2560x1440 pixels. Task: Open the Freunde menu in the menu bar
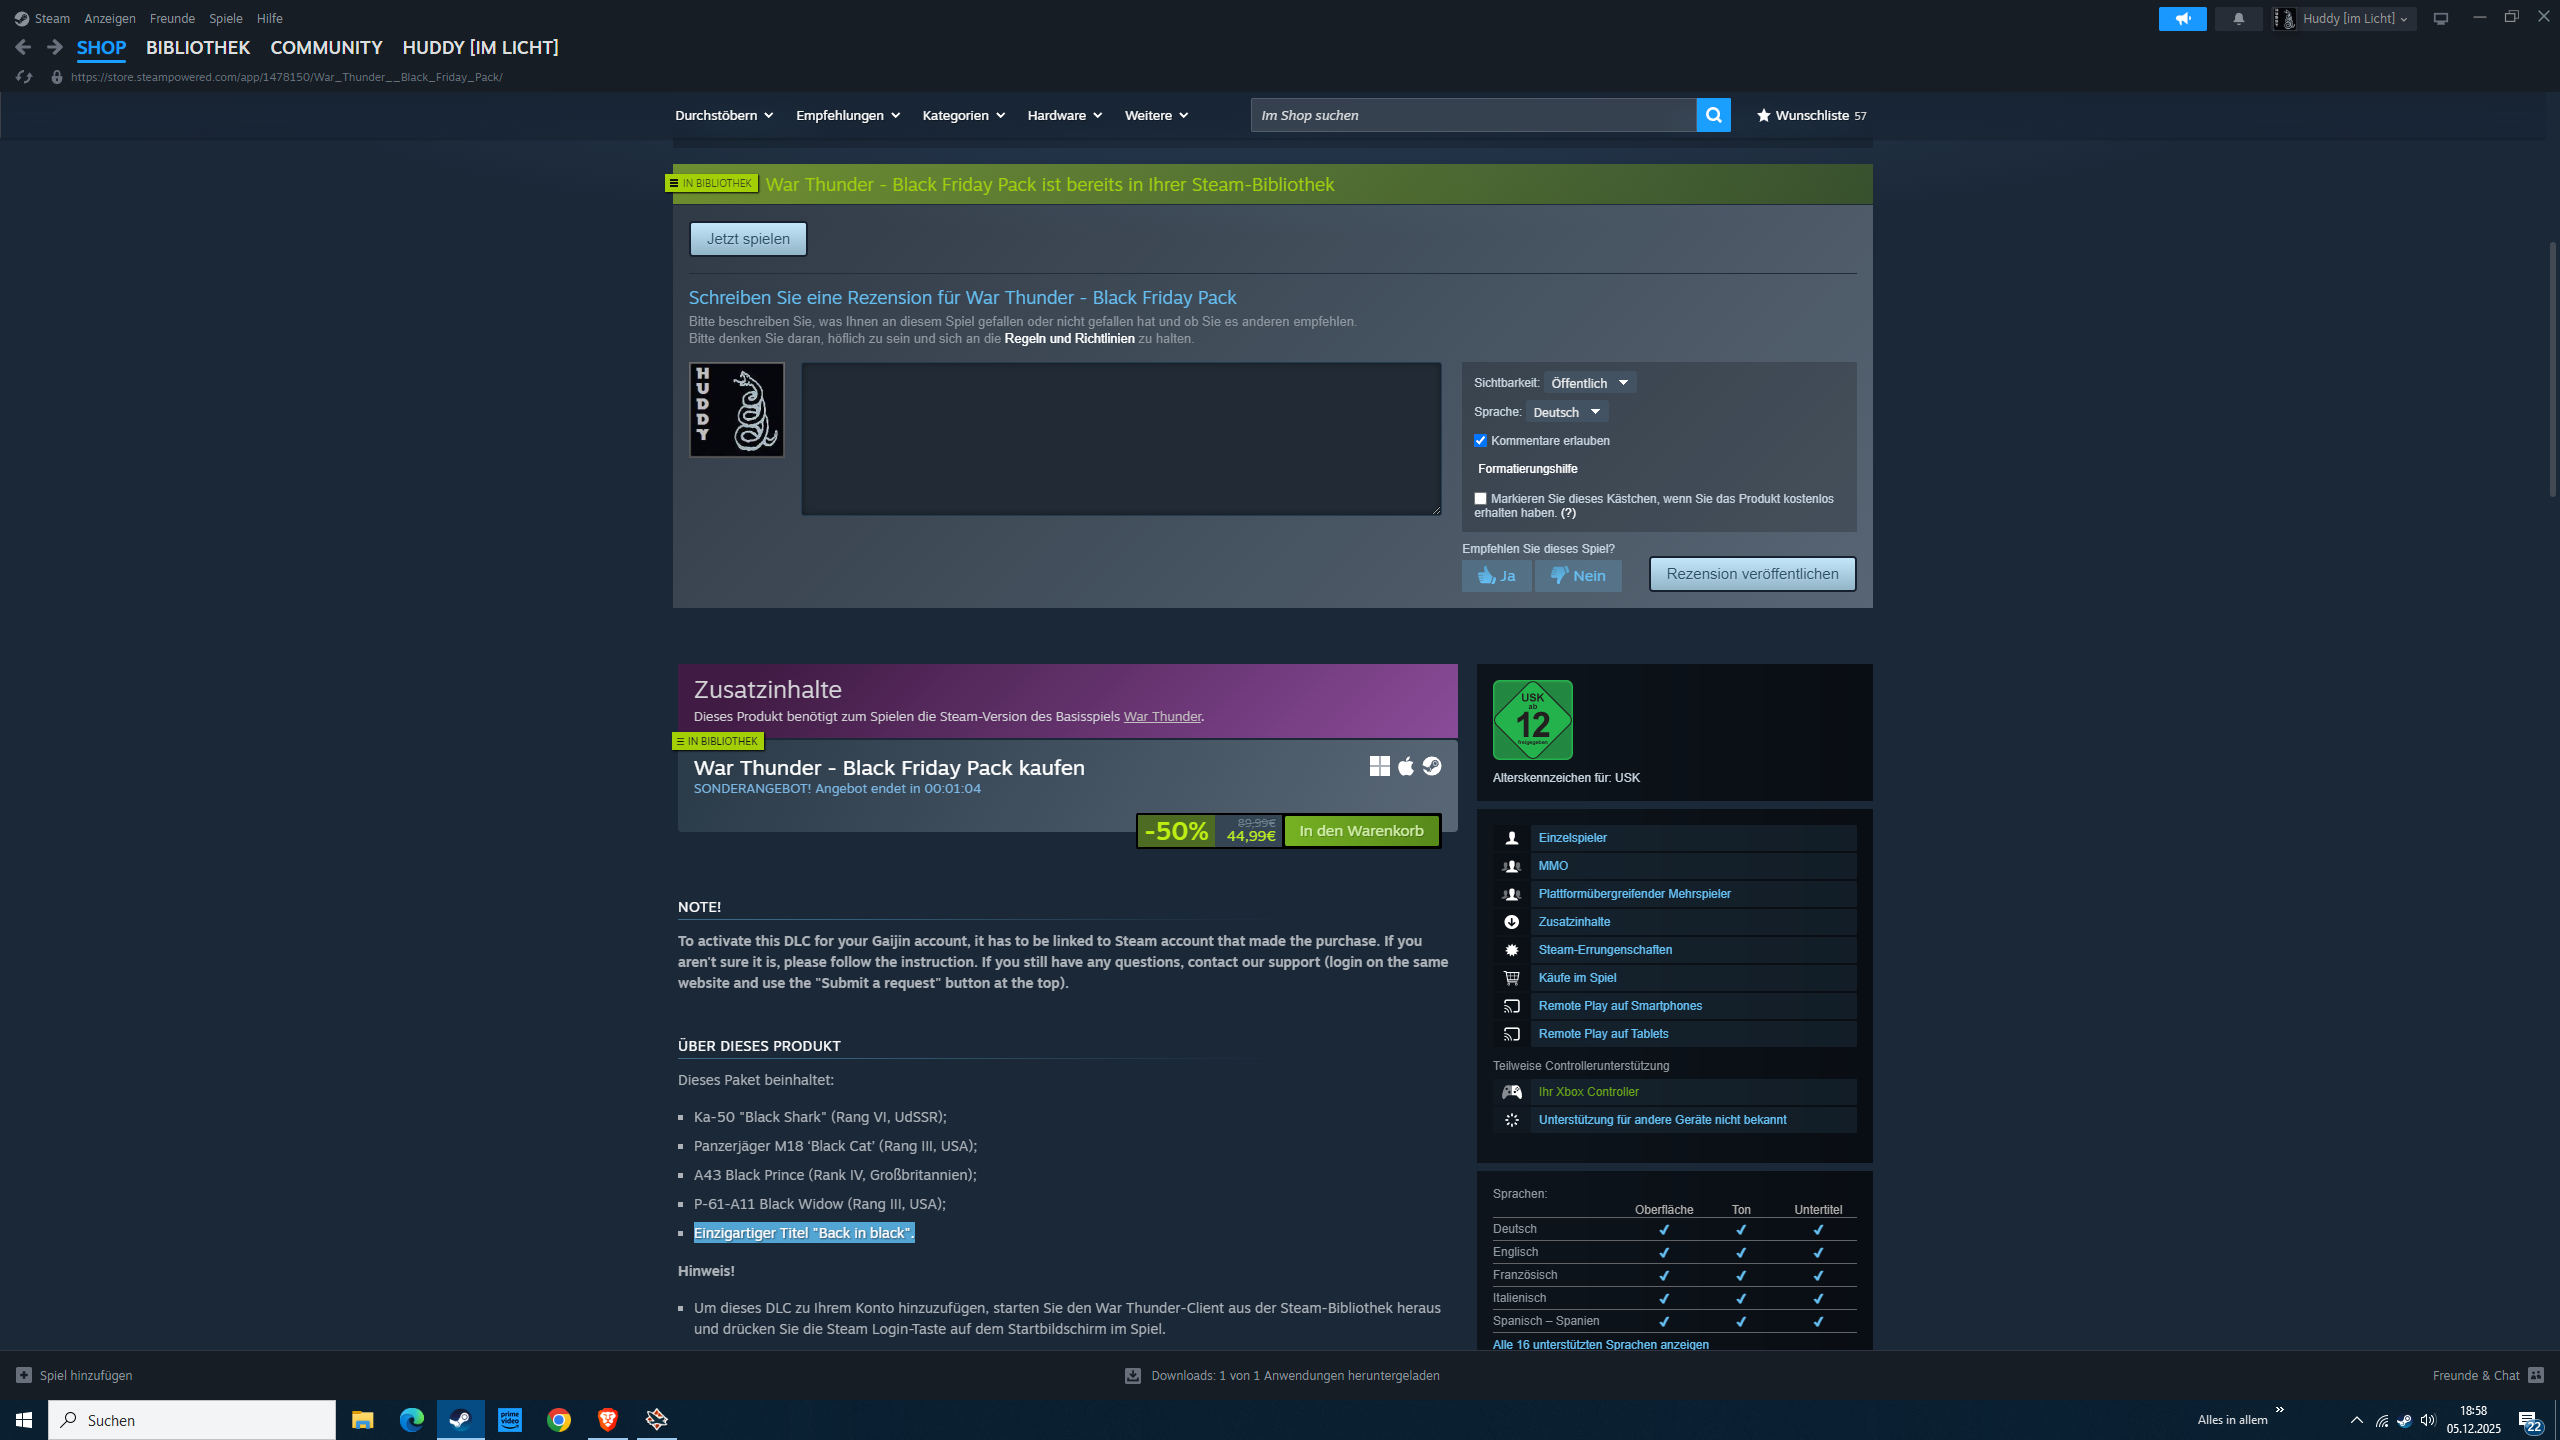pyautogui.click(x=172, y=18)
